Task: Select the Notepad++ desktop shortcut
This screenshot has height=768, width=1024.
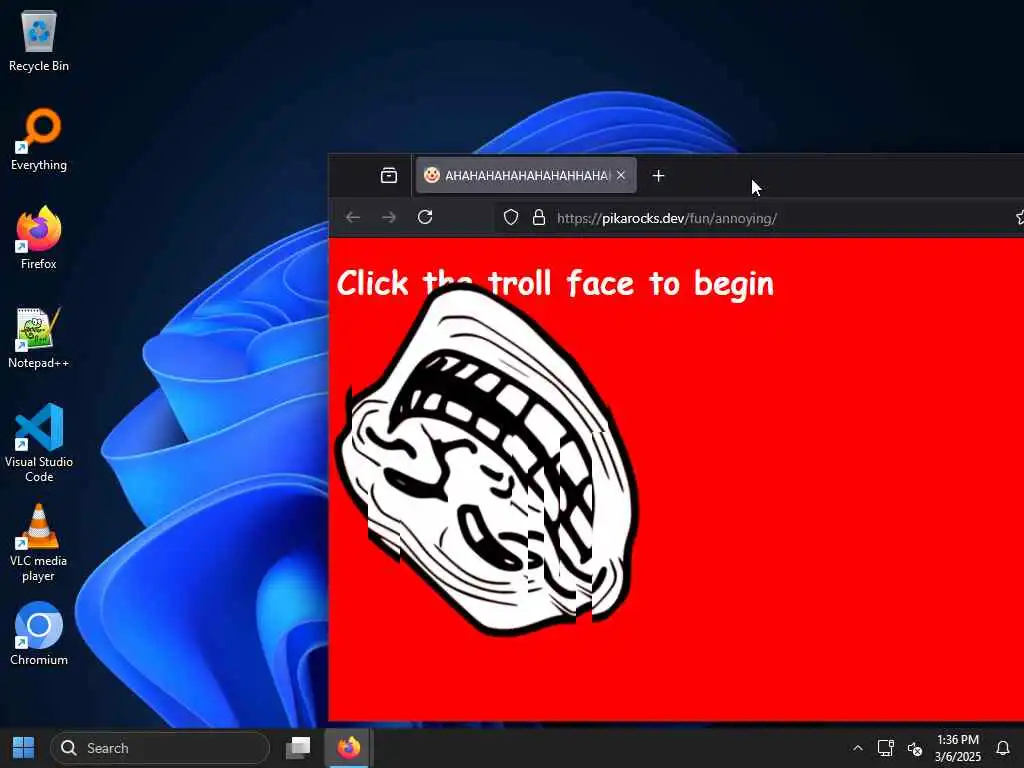Action: pyautogui.click(x=39, y=338)
